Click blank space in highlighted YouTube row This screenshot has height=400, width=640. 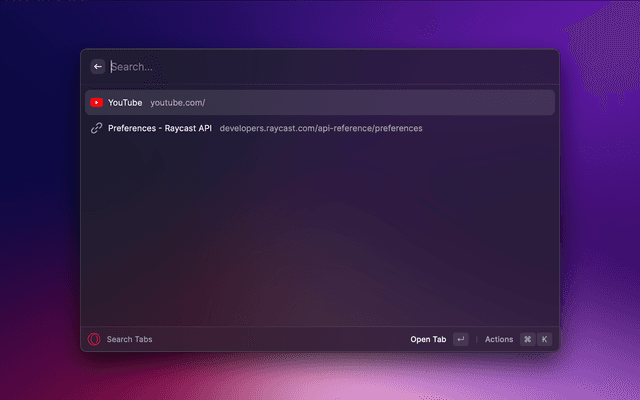400,102
